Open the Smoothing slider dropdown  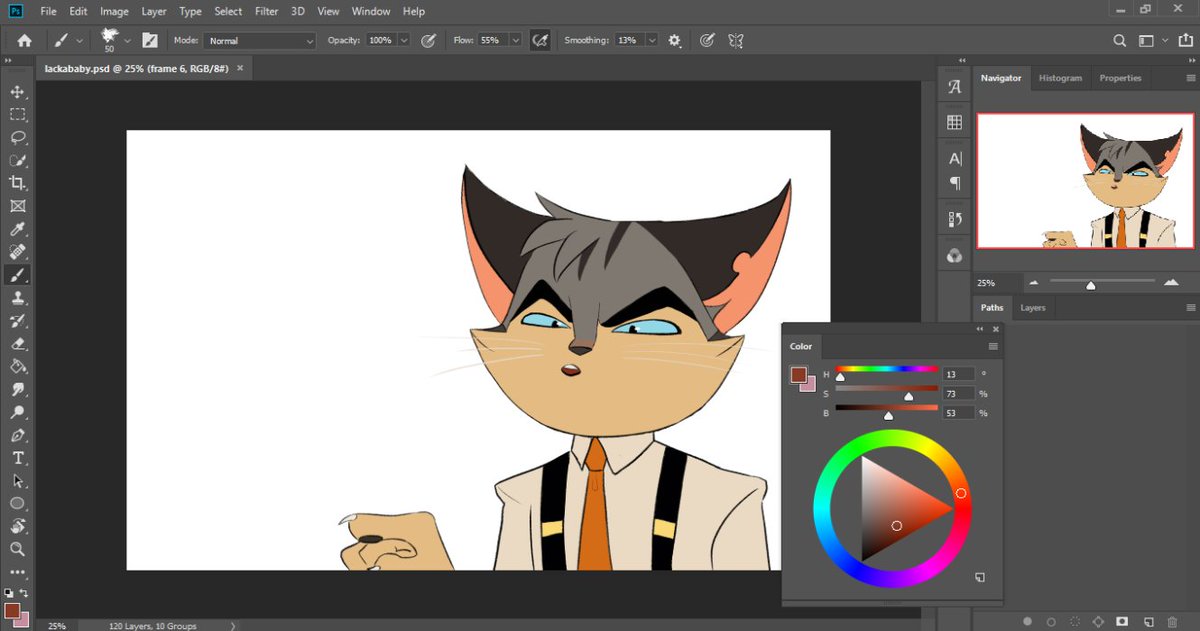(652, 41)
